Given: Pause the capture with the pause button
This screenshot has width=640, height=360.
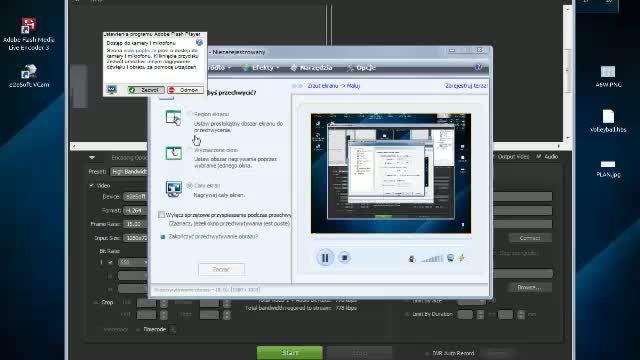Looking at the screenshot, I should pos(325,258).
